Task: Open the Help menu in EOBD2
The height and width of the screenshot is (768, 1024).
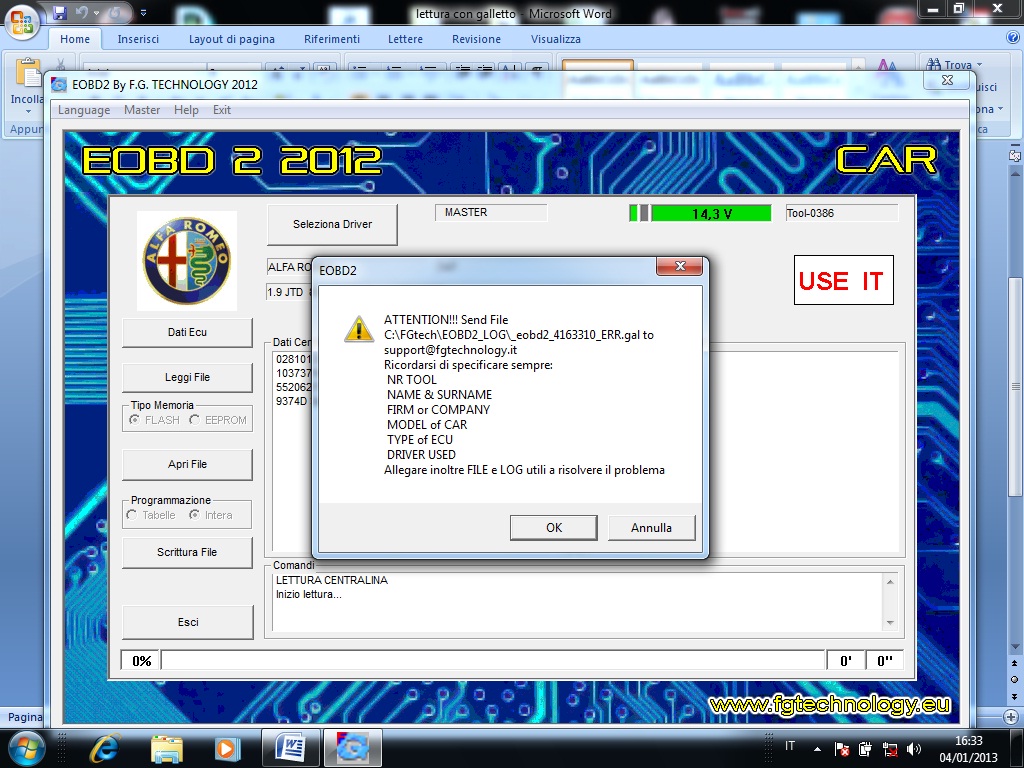Action: [x=186, y=110]
